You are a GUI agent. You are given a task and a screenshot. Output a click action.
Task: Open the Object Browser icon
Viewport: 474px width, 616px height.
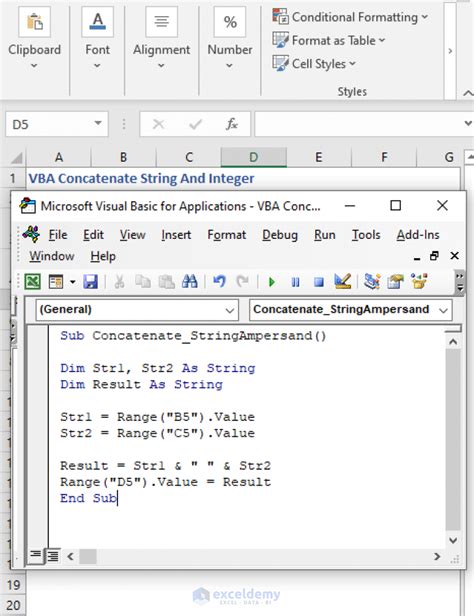pos(419,282)
